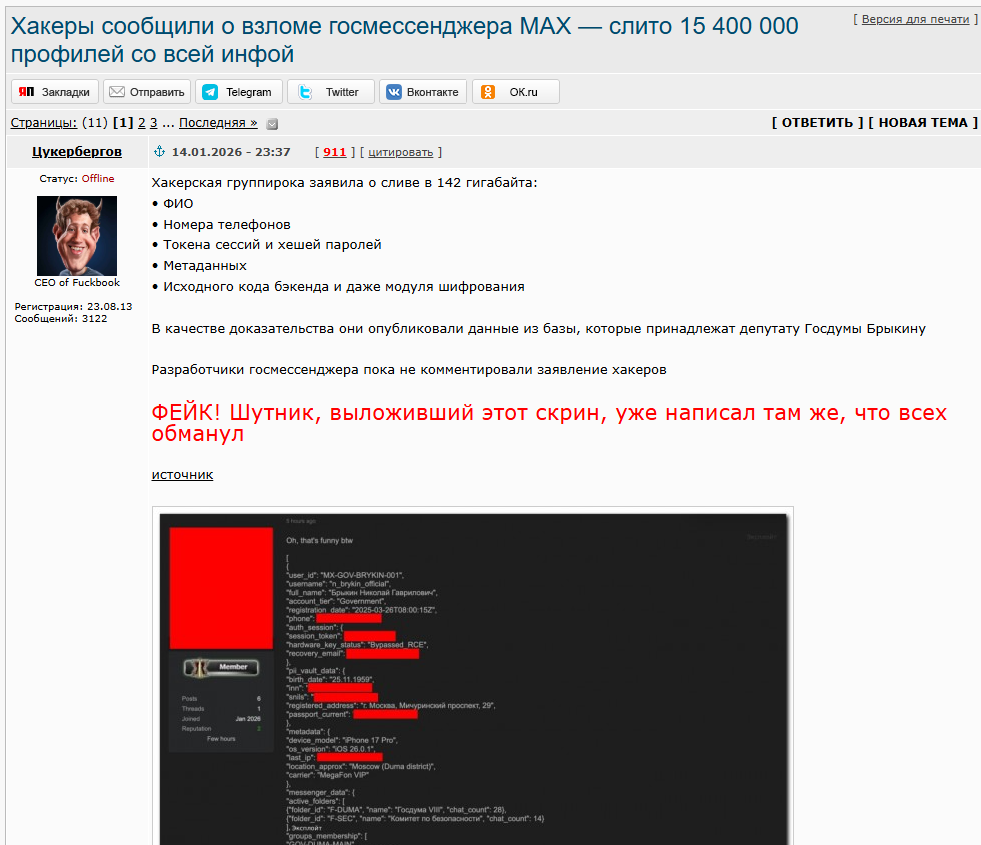Open the источник source link

pos(182,475)
